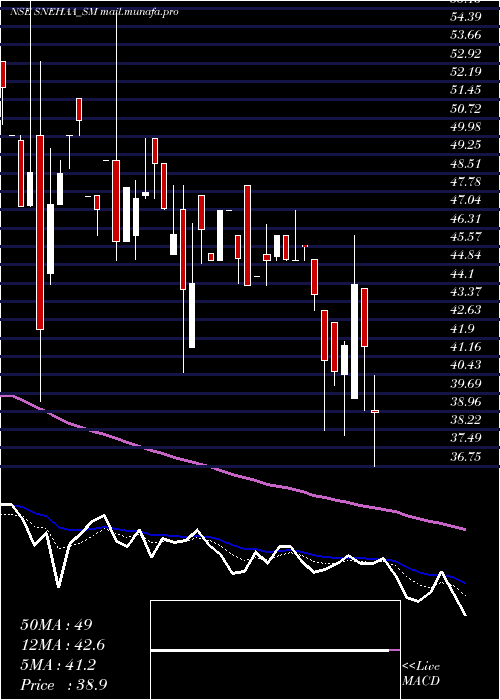Screen dimensions: 500x700
Task: Click the 48.51 price axis label
Action: point(464,163)
